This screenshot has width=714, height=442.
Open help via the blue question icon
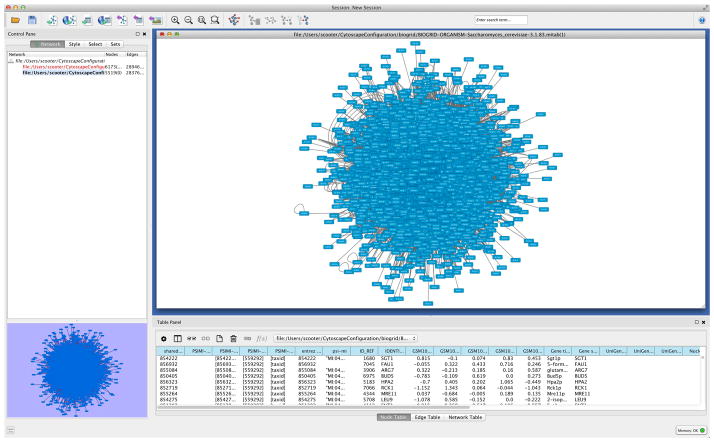click(702, 20)
